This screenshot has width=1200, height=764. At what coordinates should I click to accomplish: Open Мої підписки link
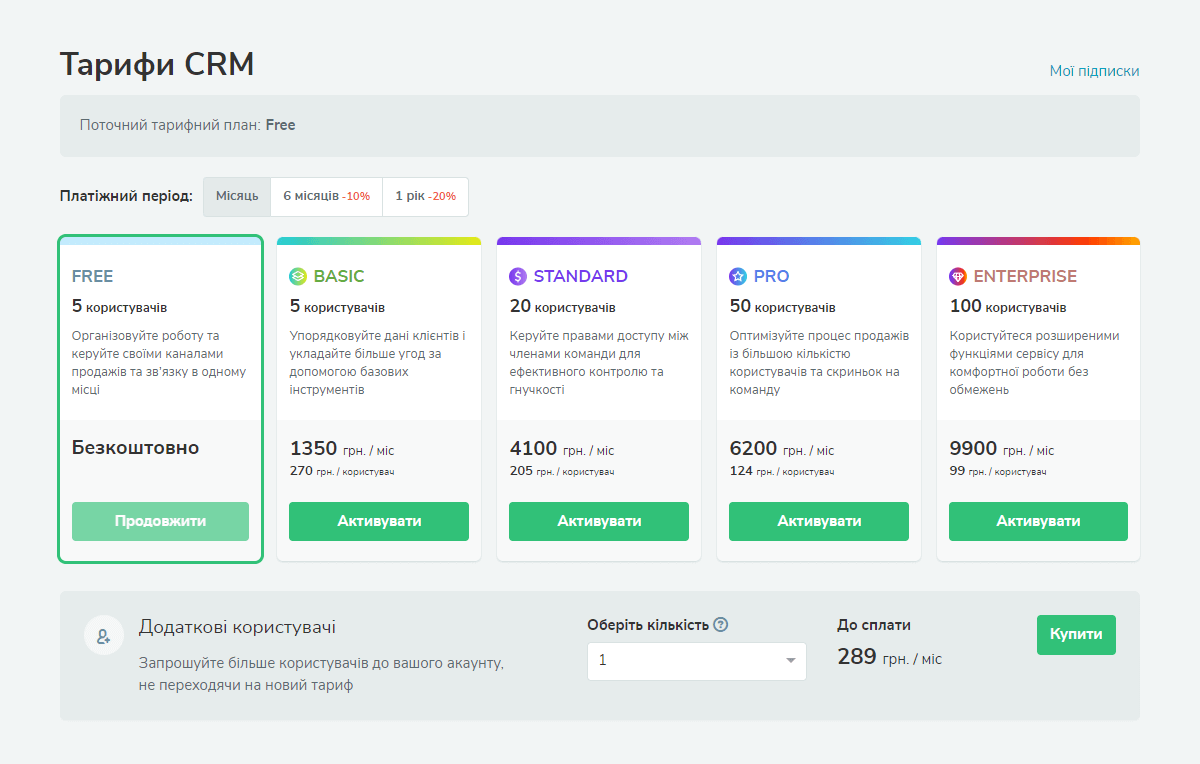pos(1094,71)
